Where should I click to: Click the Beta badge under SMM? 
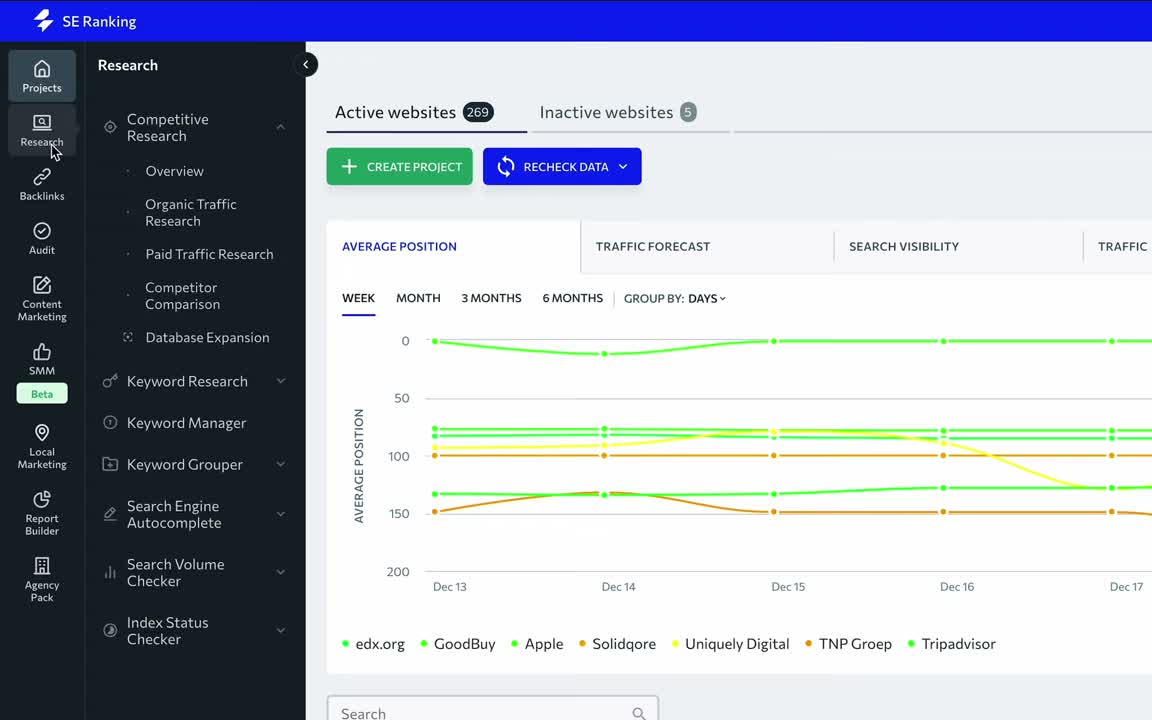click(42, 394)
